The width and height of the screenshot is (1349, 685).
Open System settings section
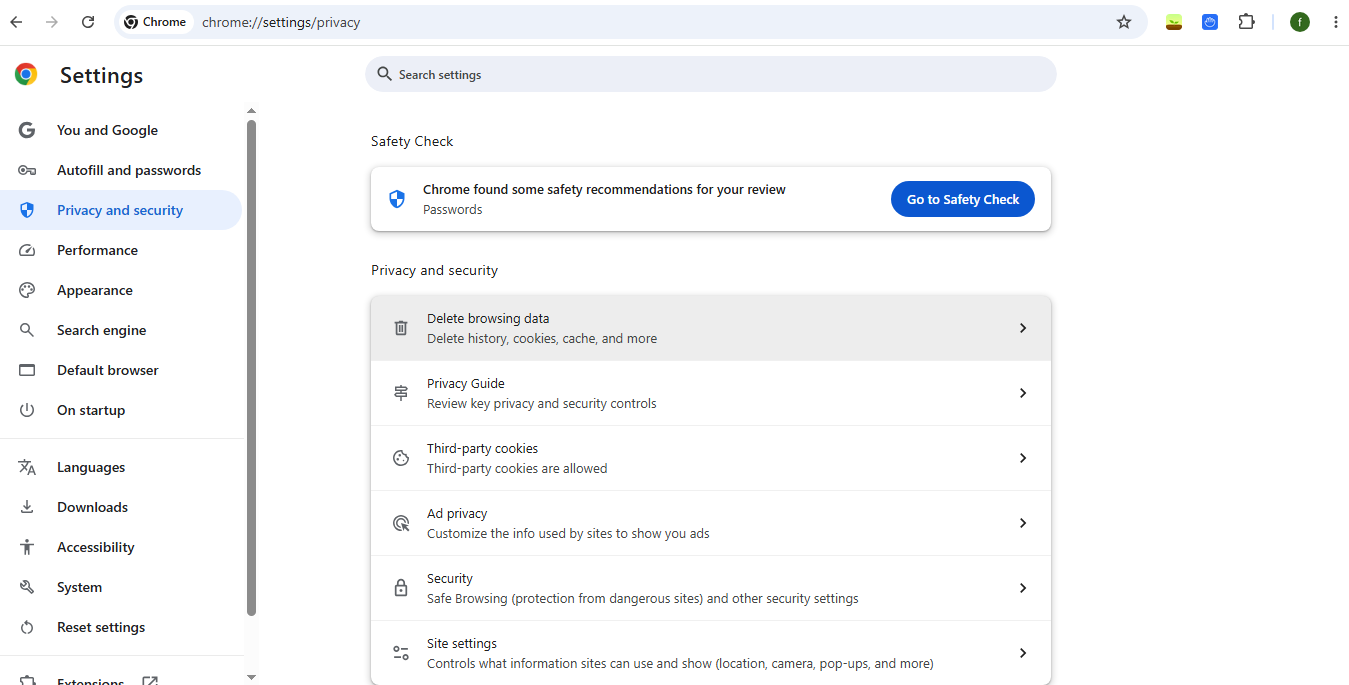click(121, 587)
